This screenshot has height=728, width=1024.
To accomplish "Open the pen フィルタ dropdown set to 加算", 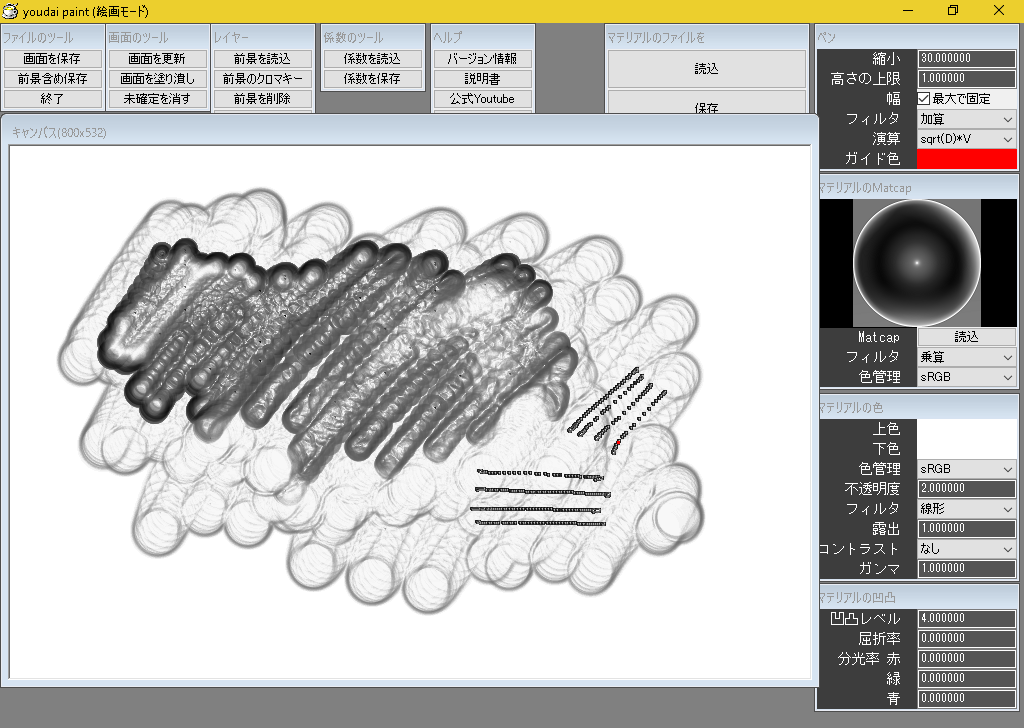I will tap(966, 118).
